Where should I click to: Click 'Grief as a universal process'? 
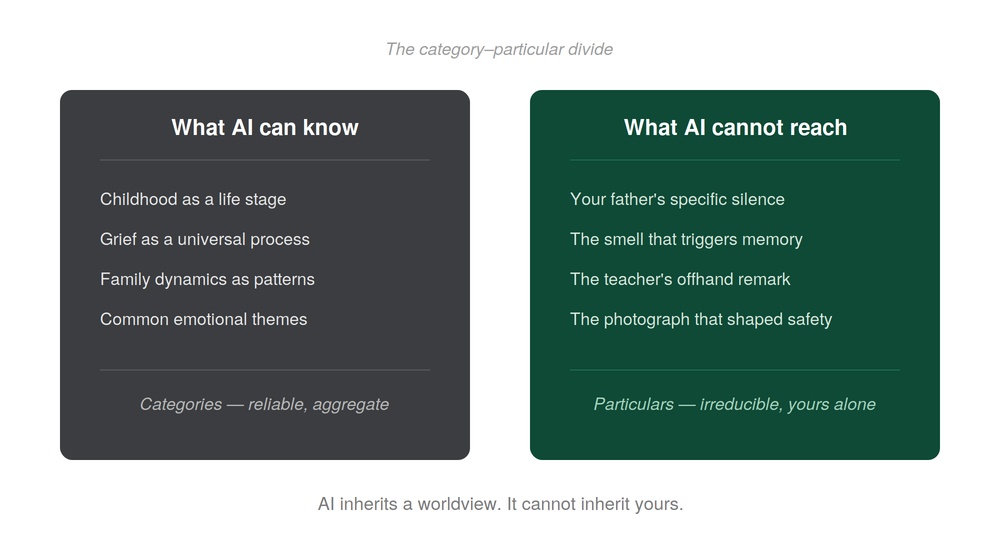click(x=205, y=239)
